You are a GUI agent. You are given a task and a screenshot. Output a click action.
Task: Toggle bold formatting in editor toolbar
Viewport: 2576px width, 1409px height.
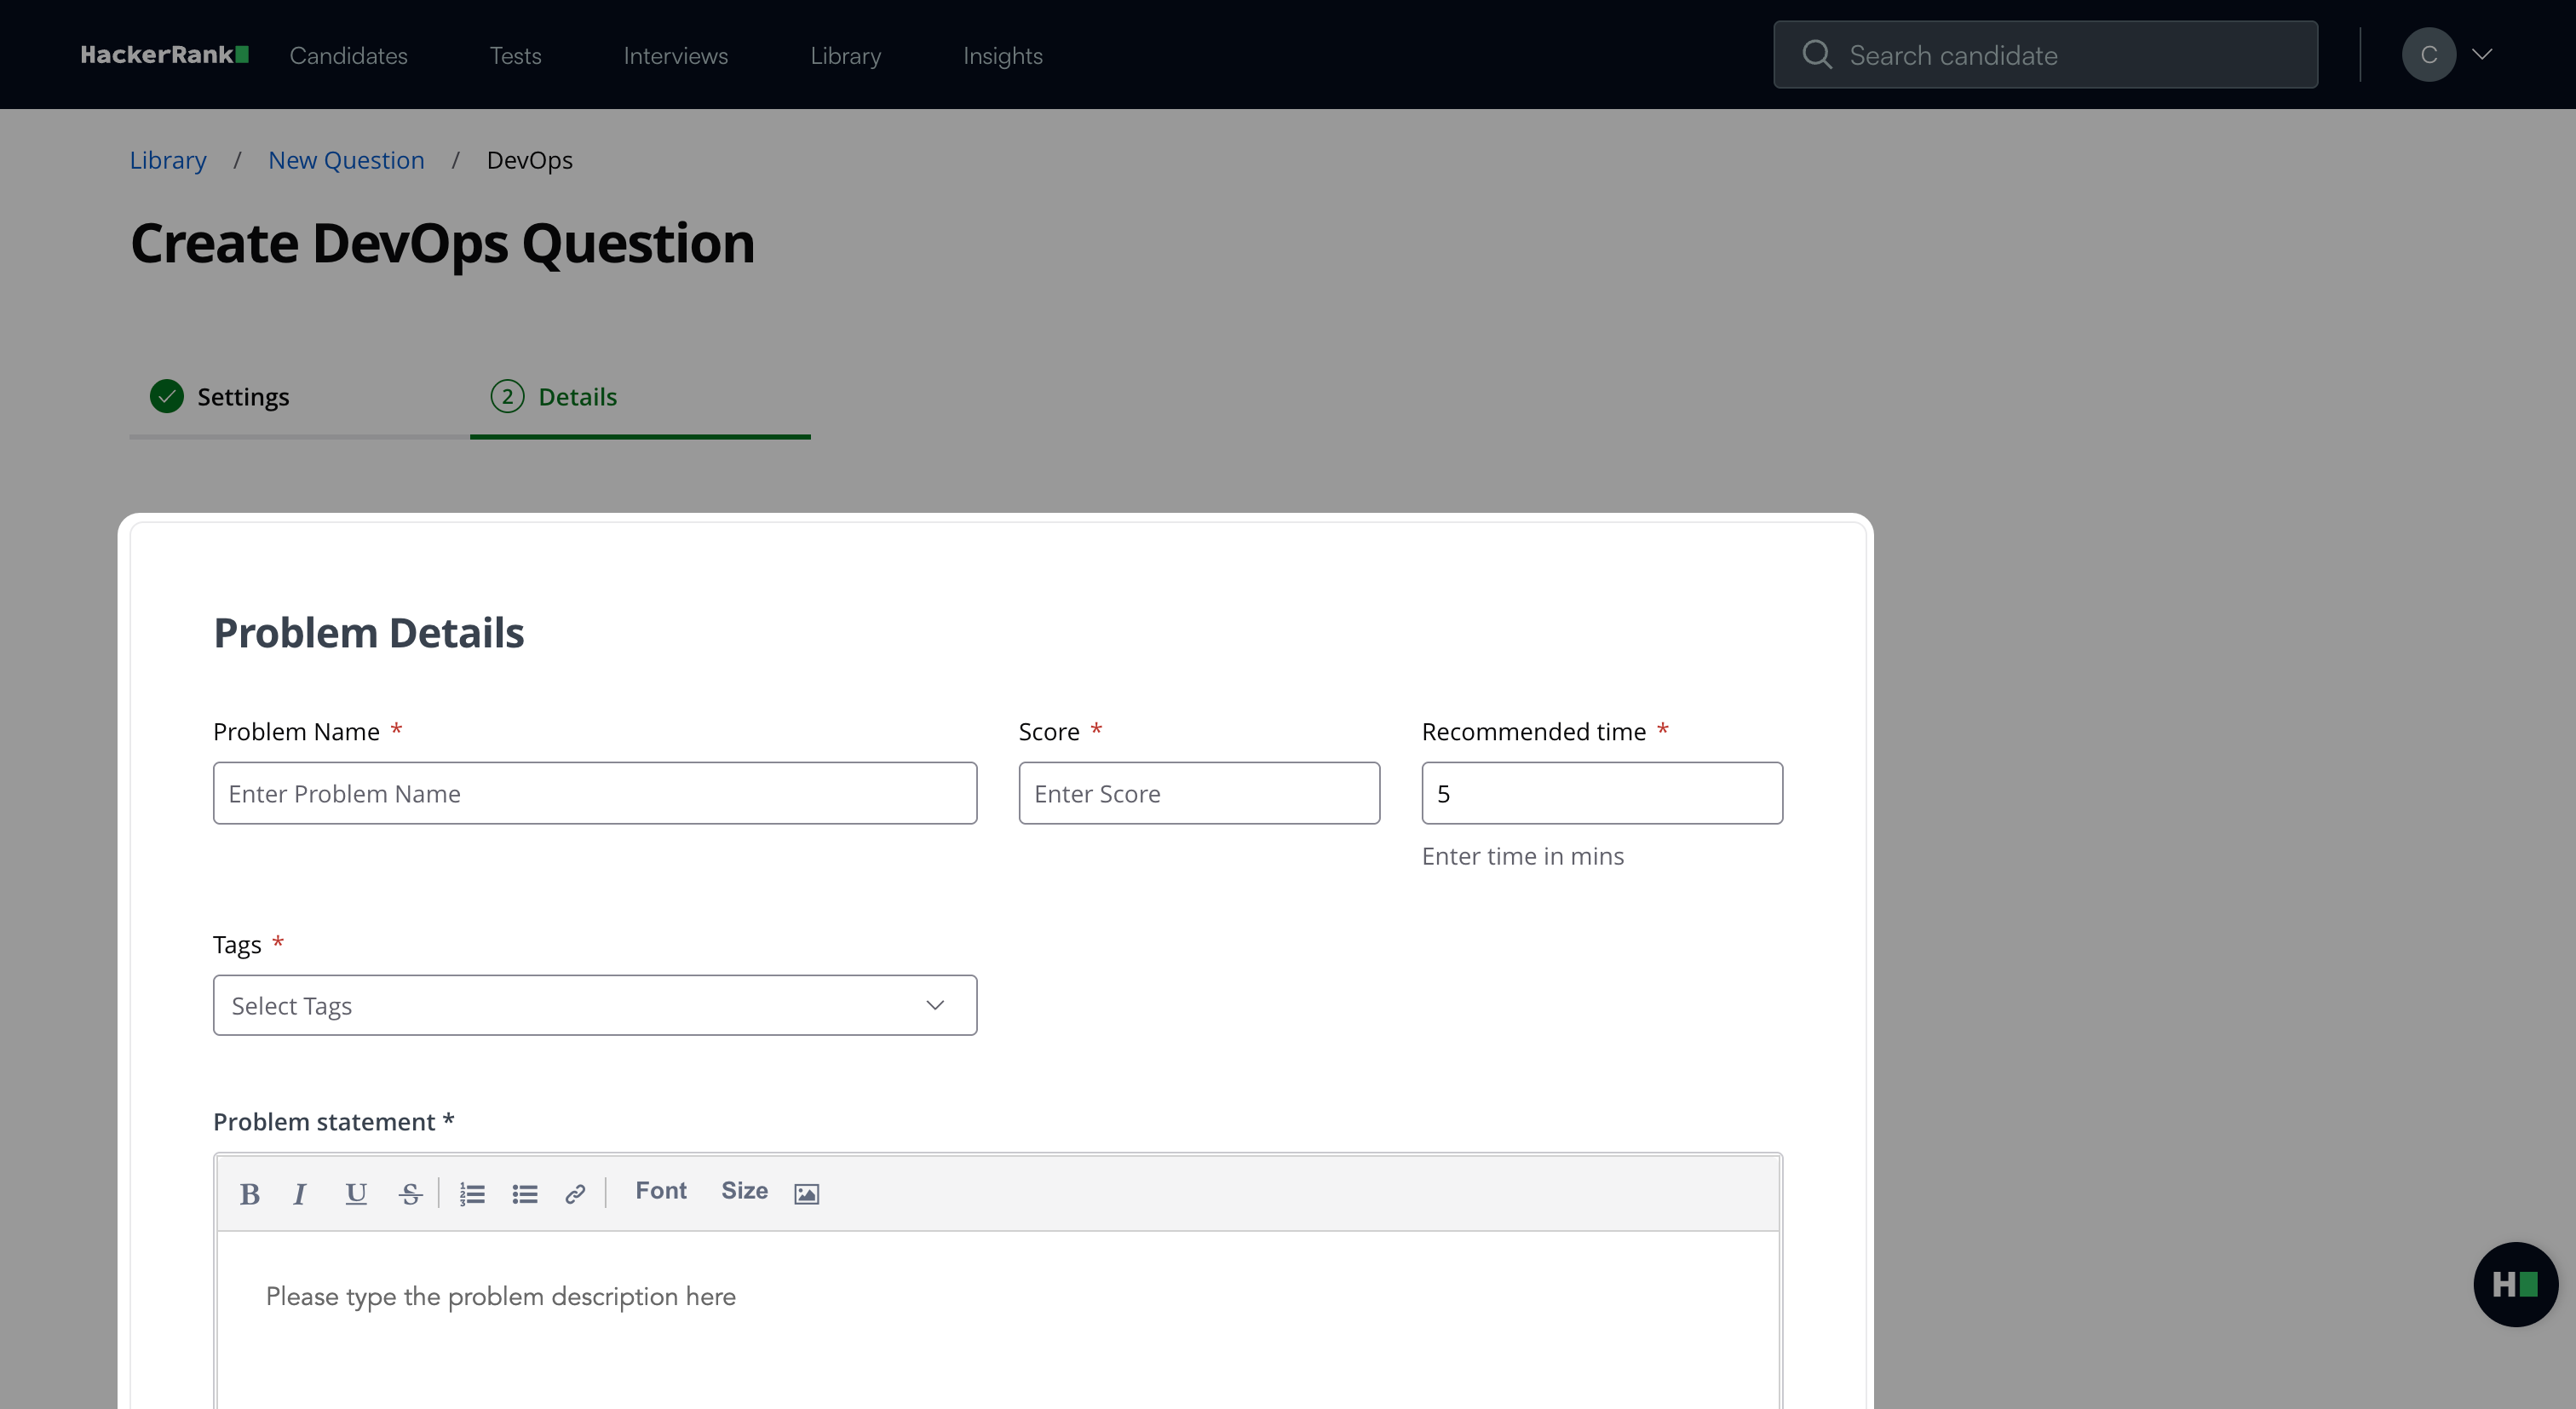(250, 1194)
